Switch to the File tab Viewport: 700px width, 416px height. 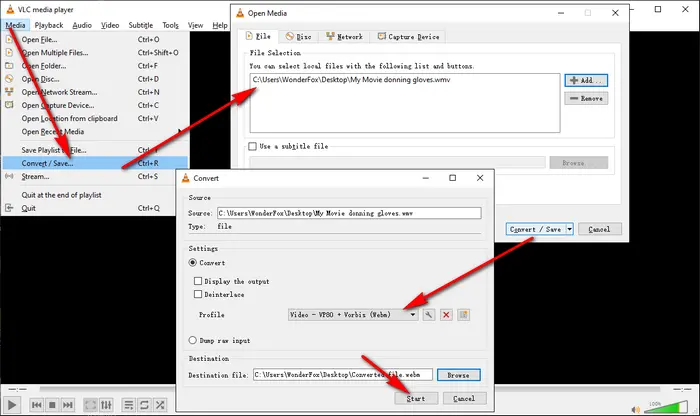(258, 36)
